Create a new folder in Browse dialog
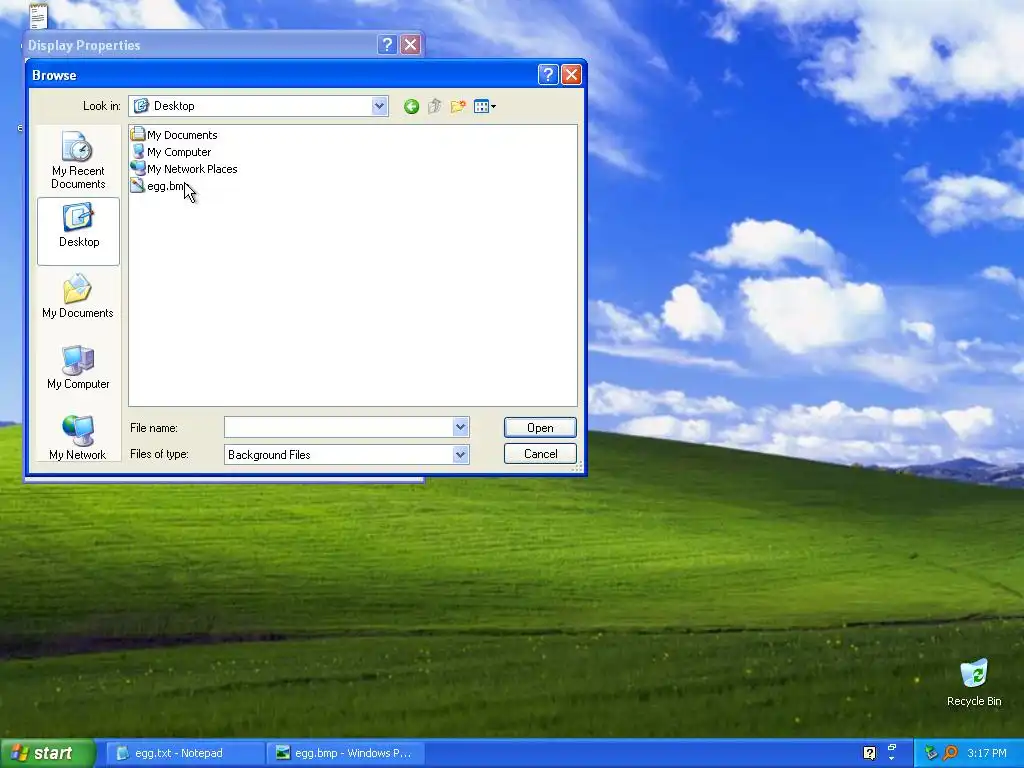 pyautogui.click(x=458, y=106)
